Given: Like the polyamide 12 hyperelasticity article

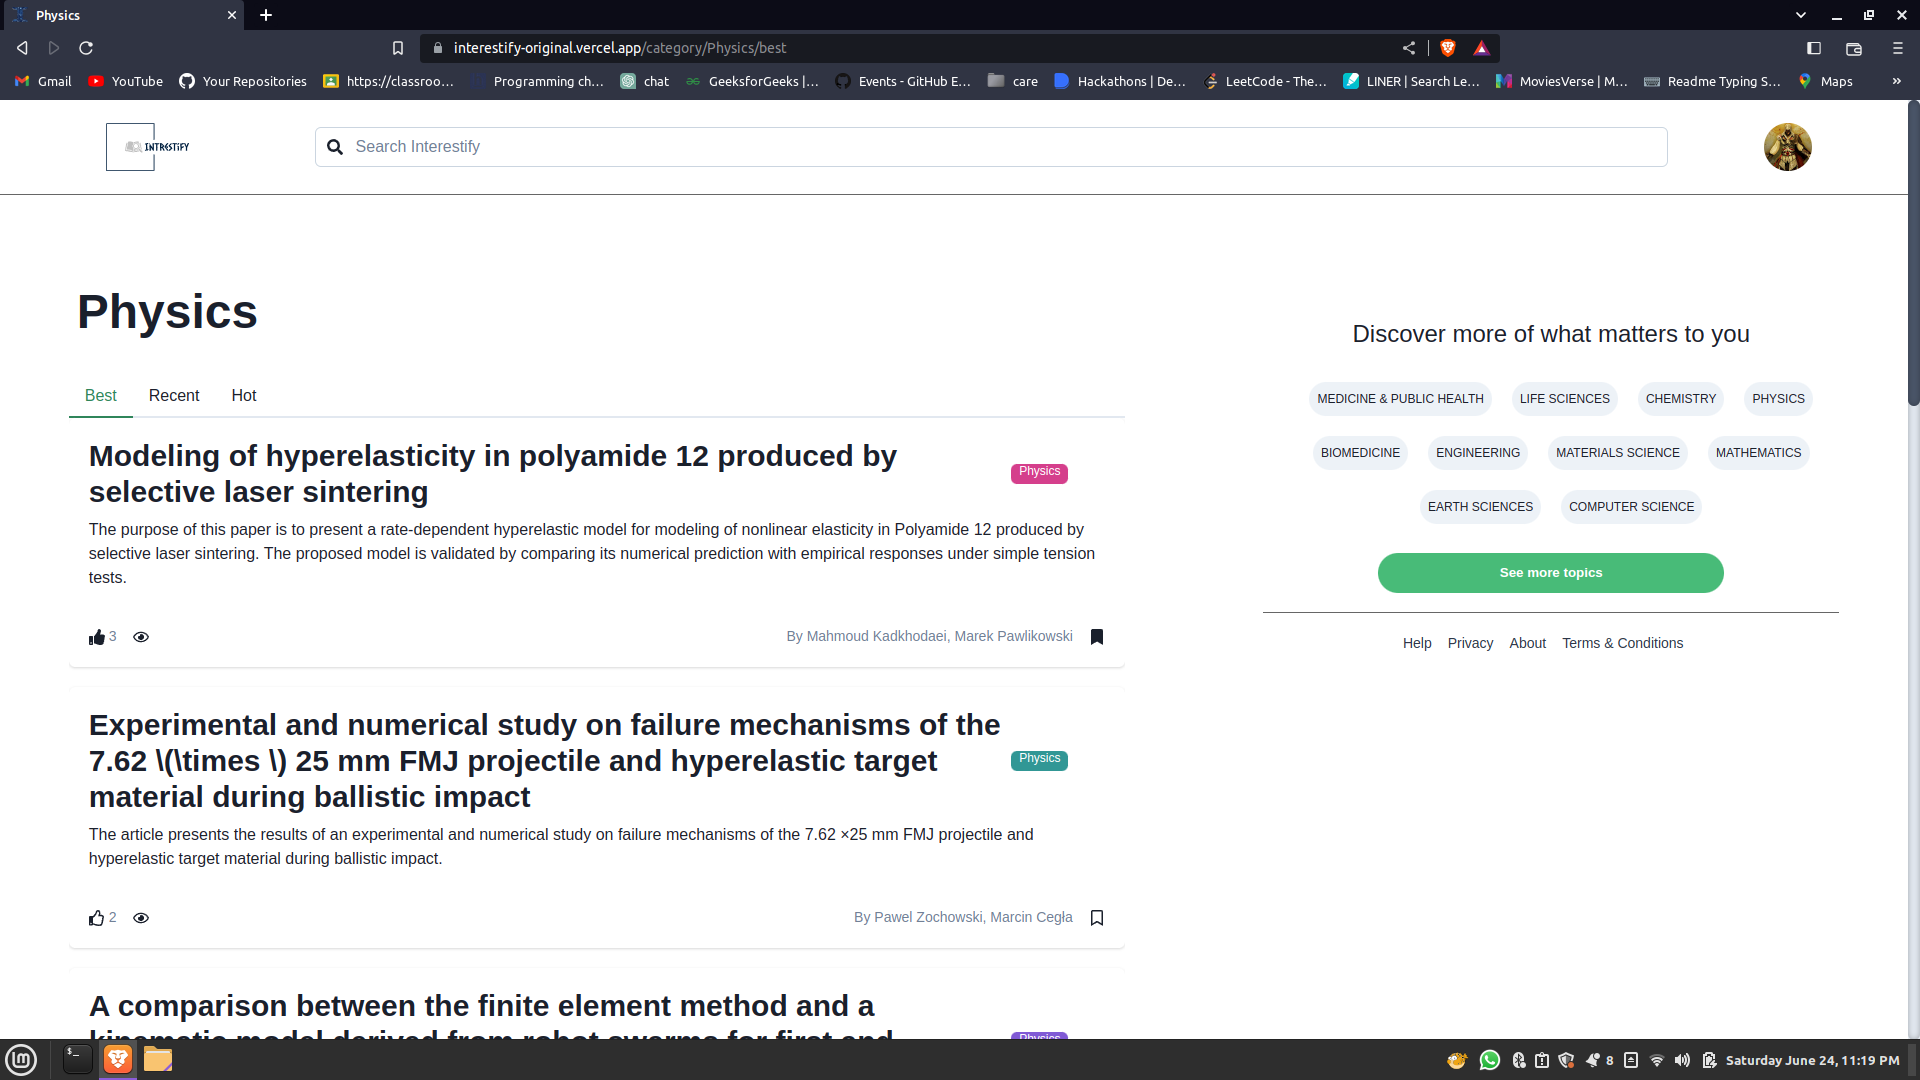Looking at the screenshot, I should (x=97, y=638).
